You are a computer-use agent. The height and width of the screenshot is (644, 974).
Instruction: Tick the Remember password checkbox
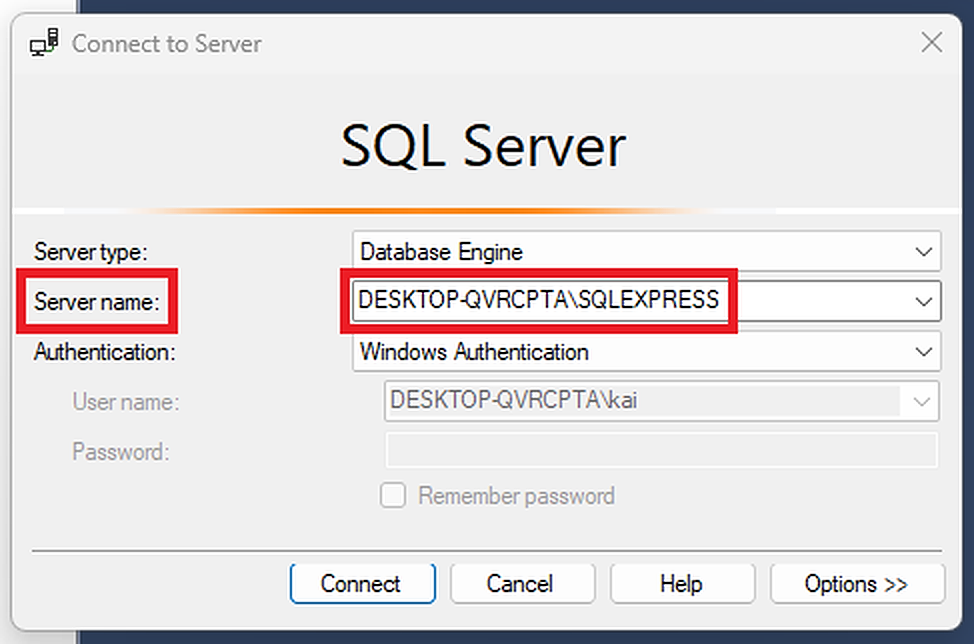(x=393, y=496)
